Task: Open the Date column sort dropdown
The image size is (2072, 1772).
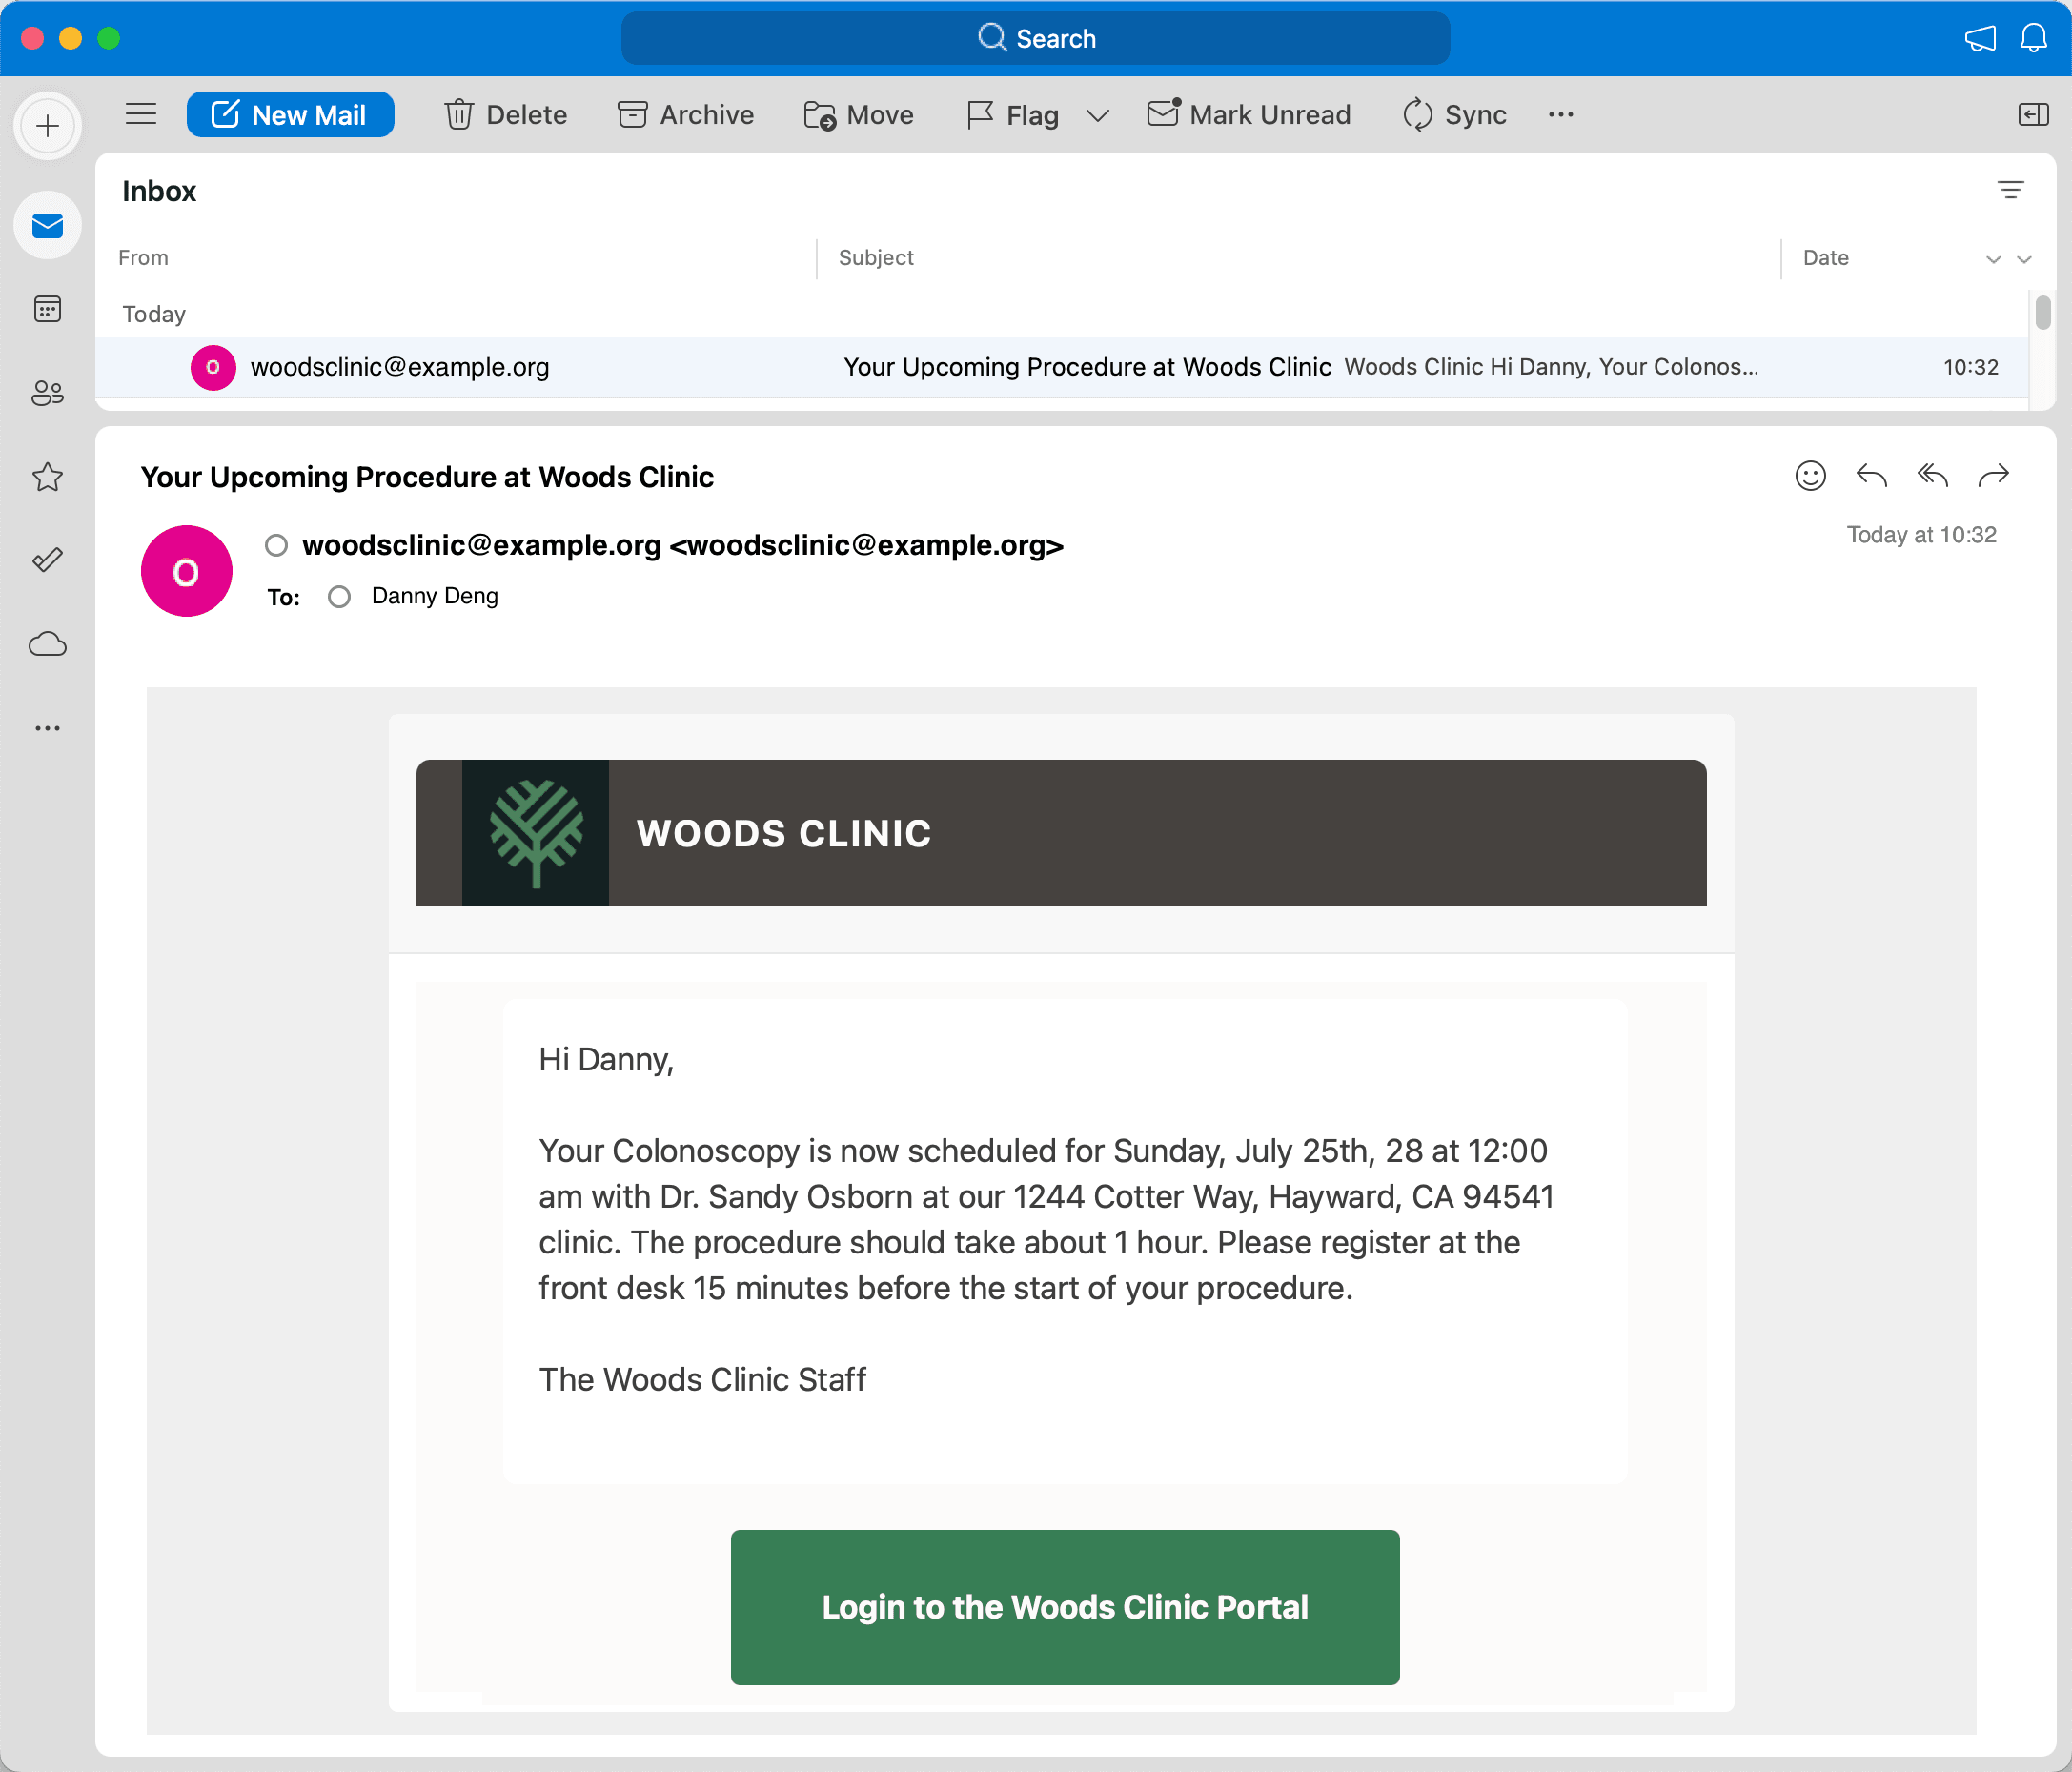Action: pyautogui.click(x=1993, y=259)
